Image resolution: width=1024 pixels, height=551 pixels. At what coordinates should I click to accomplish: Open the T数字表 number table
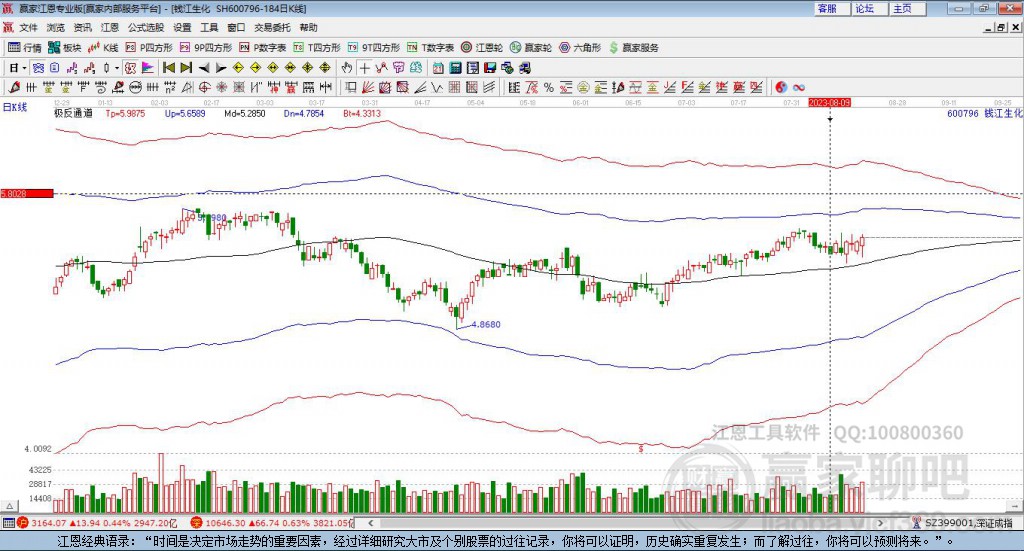(430, 48)
